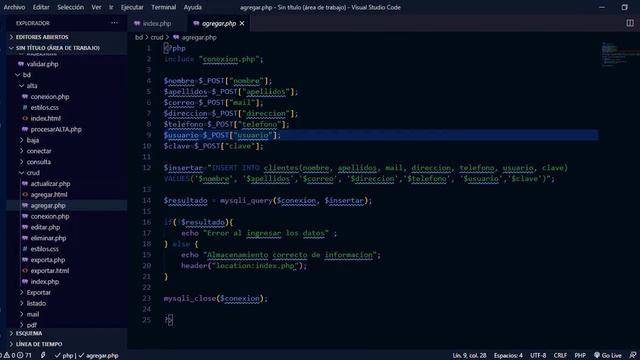Click the HTML icon beside exportar.html
This screenshot has height=360, width=640.
(x=25, y=271)
